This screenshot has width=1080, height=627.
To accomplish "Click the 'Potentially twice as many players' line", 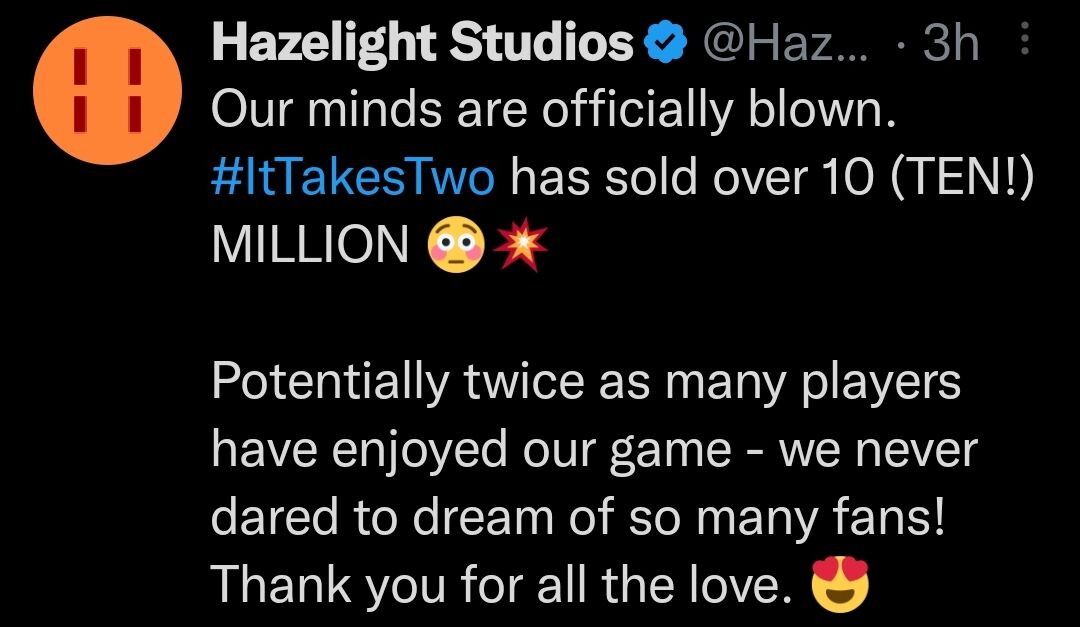I will tap(585, 383).
